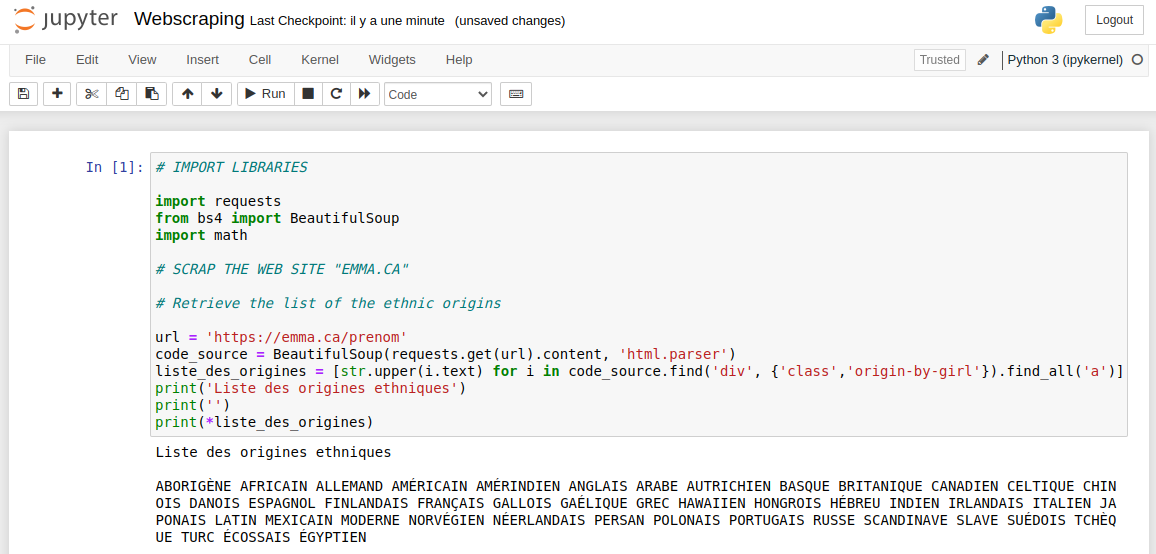The image size is (1156, 554).
Task: Click the 'from bs4 import BeautifulSoup' line
Action: [277, 218]
